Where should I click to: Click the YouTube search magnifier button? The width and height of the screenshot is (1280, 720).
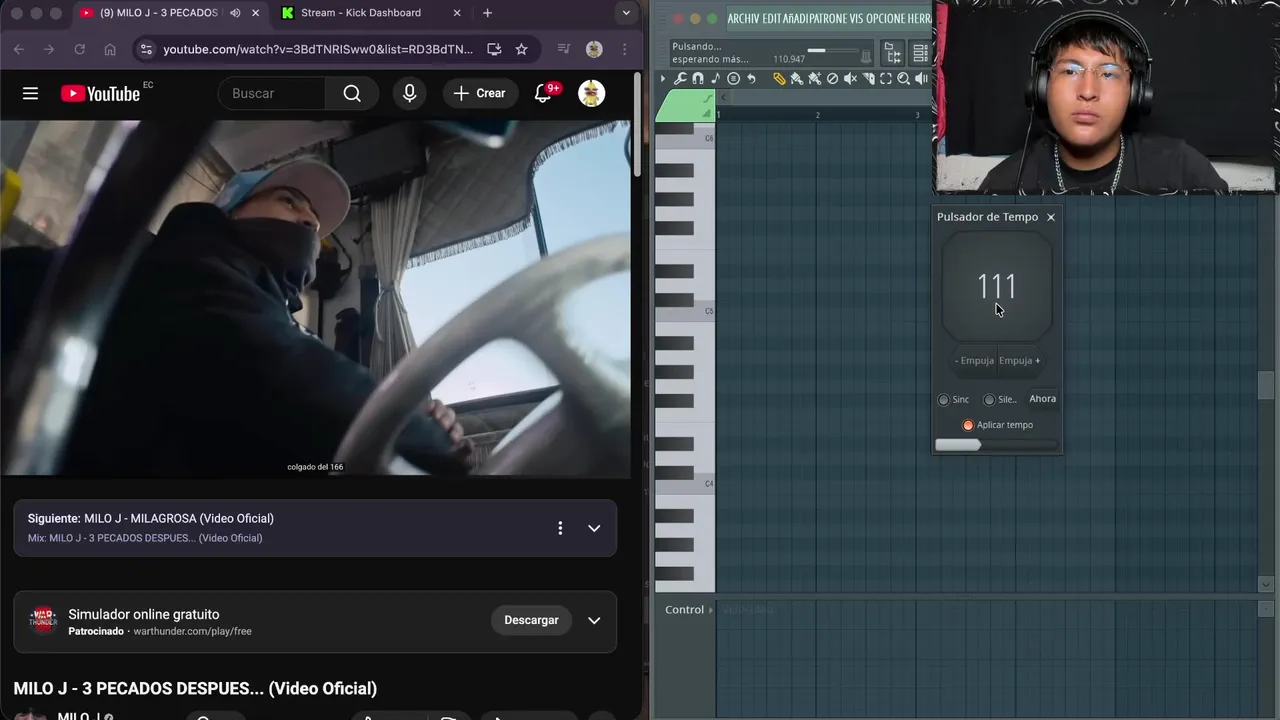352,93
